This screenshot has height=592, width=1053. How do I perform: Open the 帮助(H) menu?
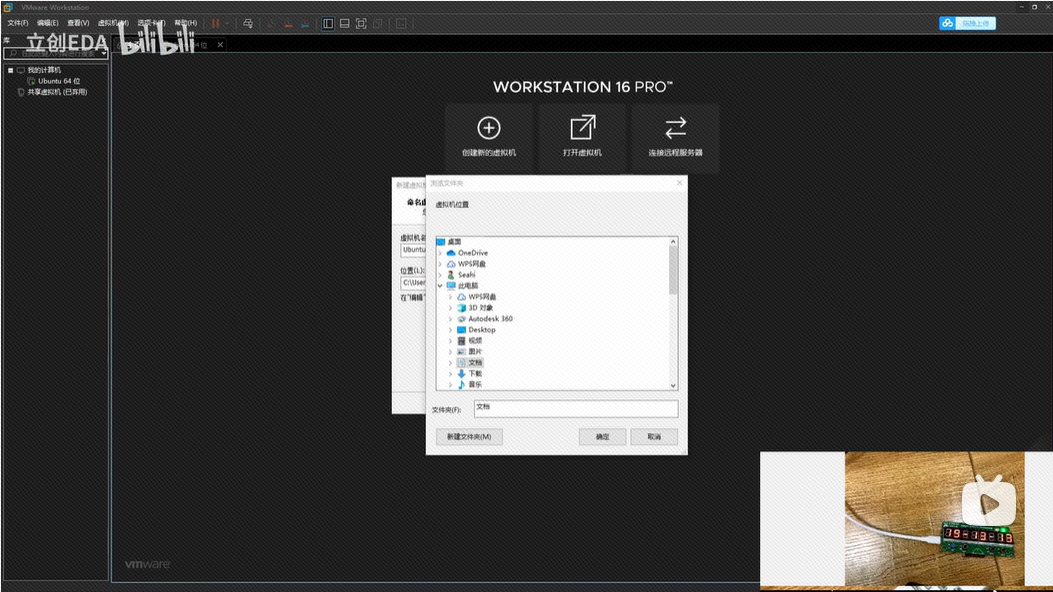click(186, 23)
